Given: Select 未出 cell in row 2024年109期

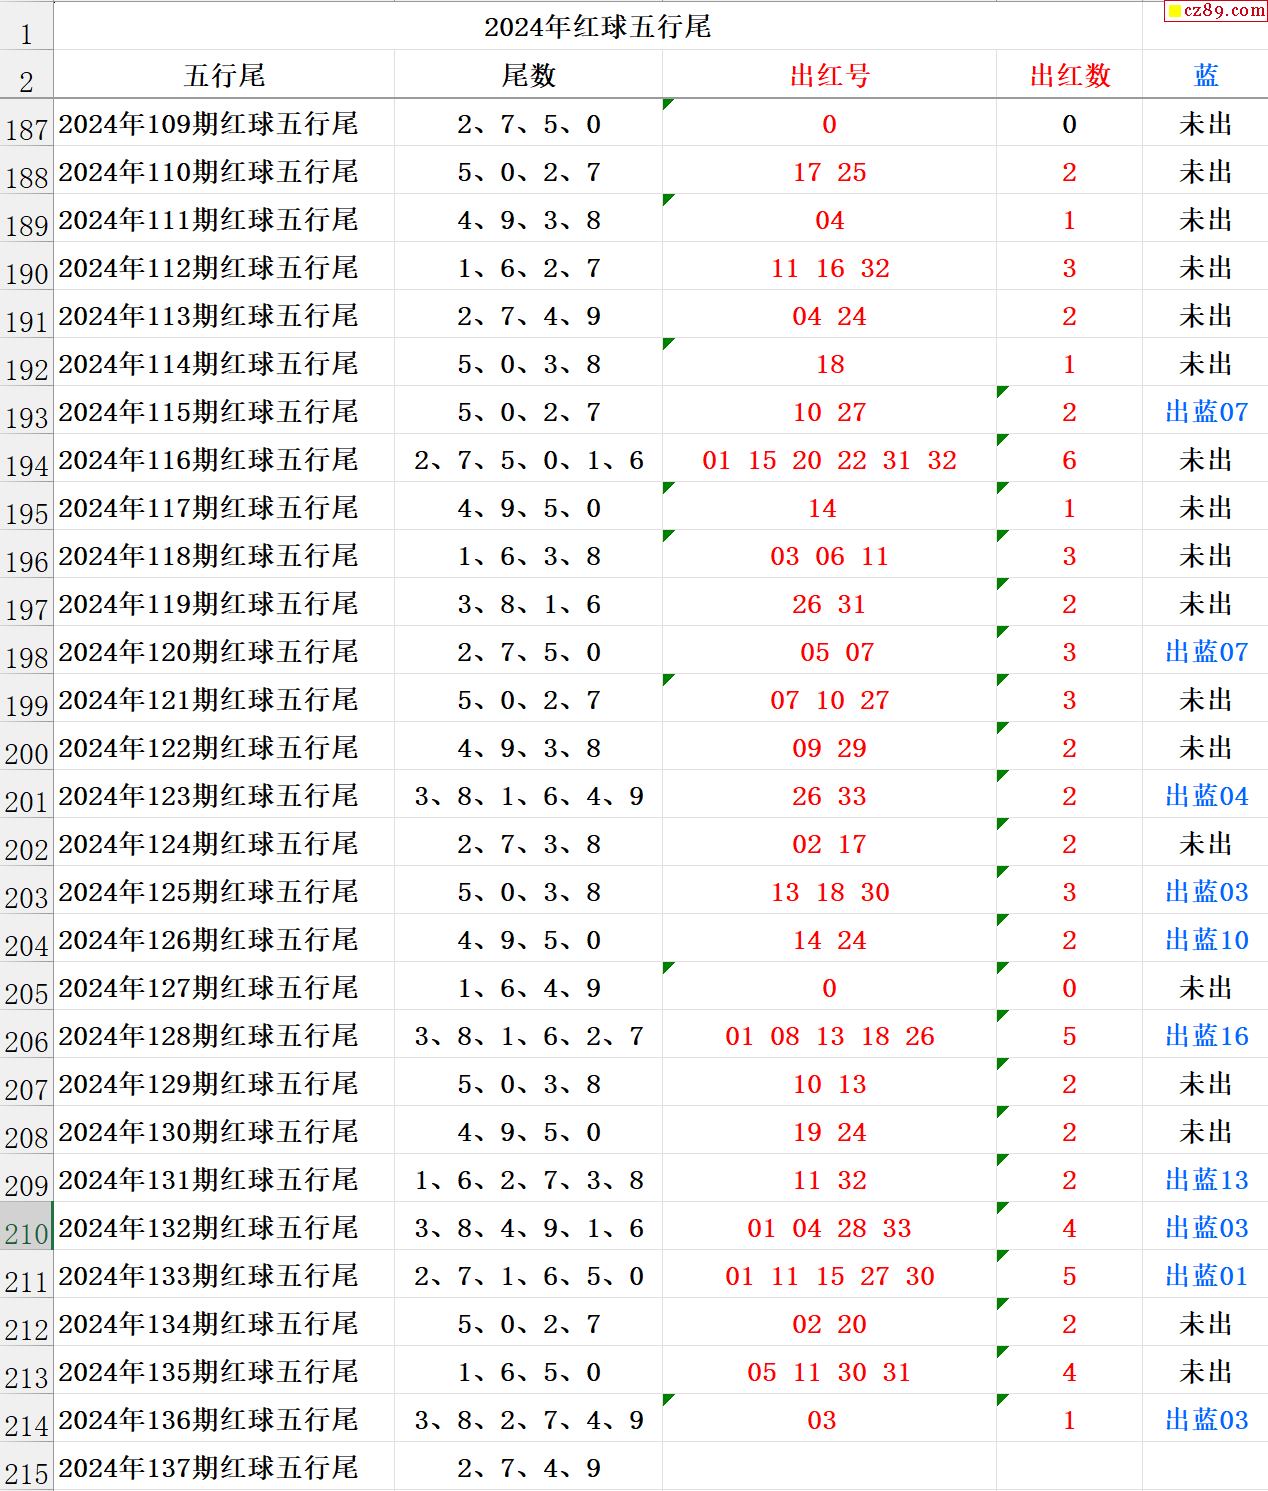Looking at the screenshot, I should 1206,124.
